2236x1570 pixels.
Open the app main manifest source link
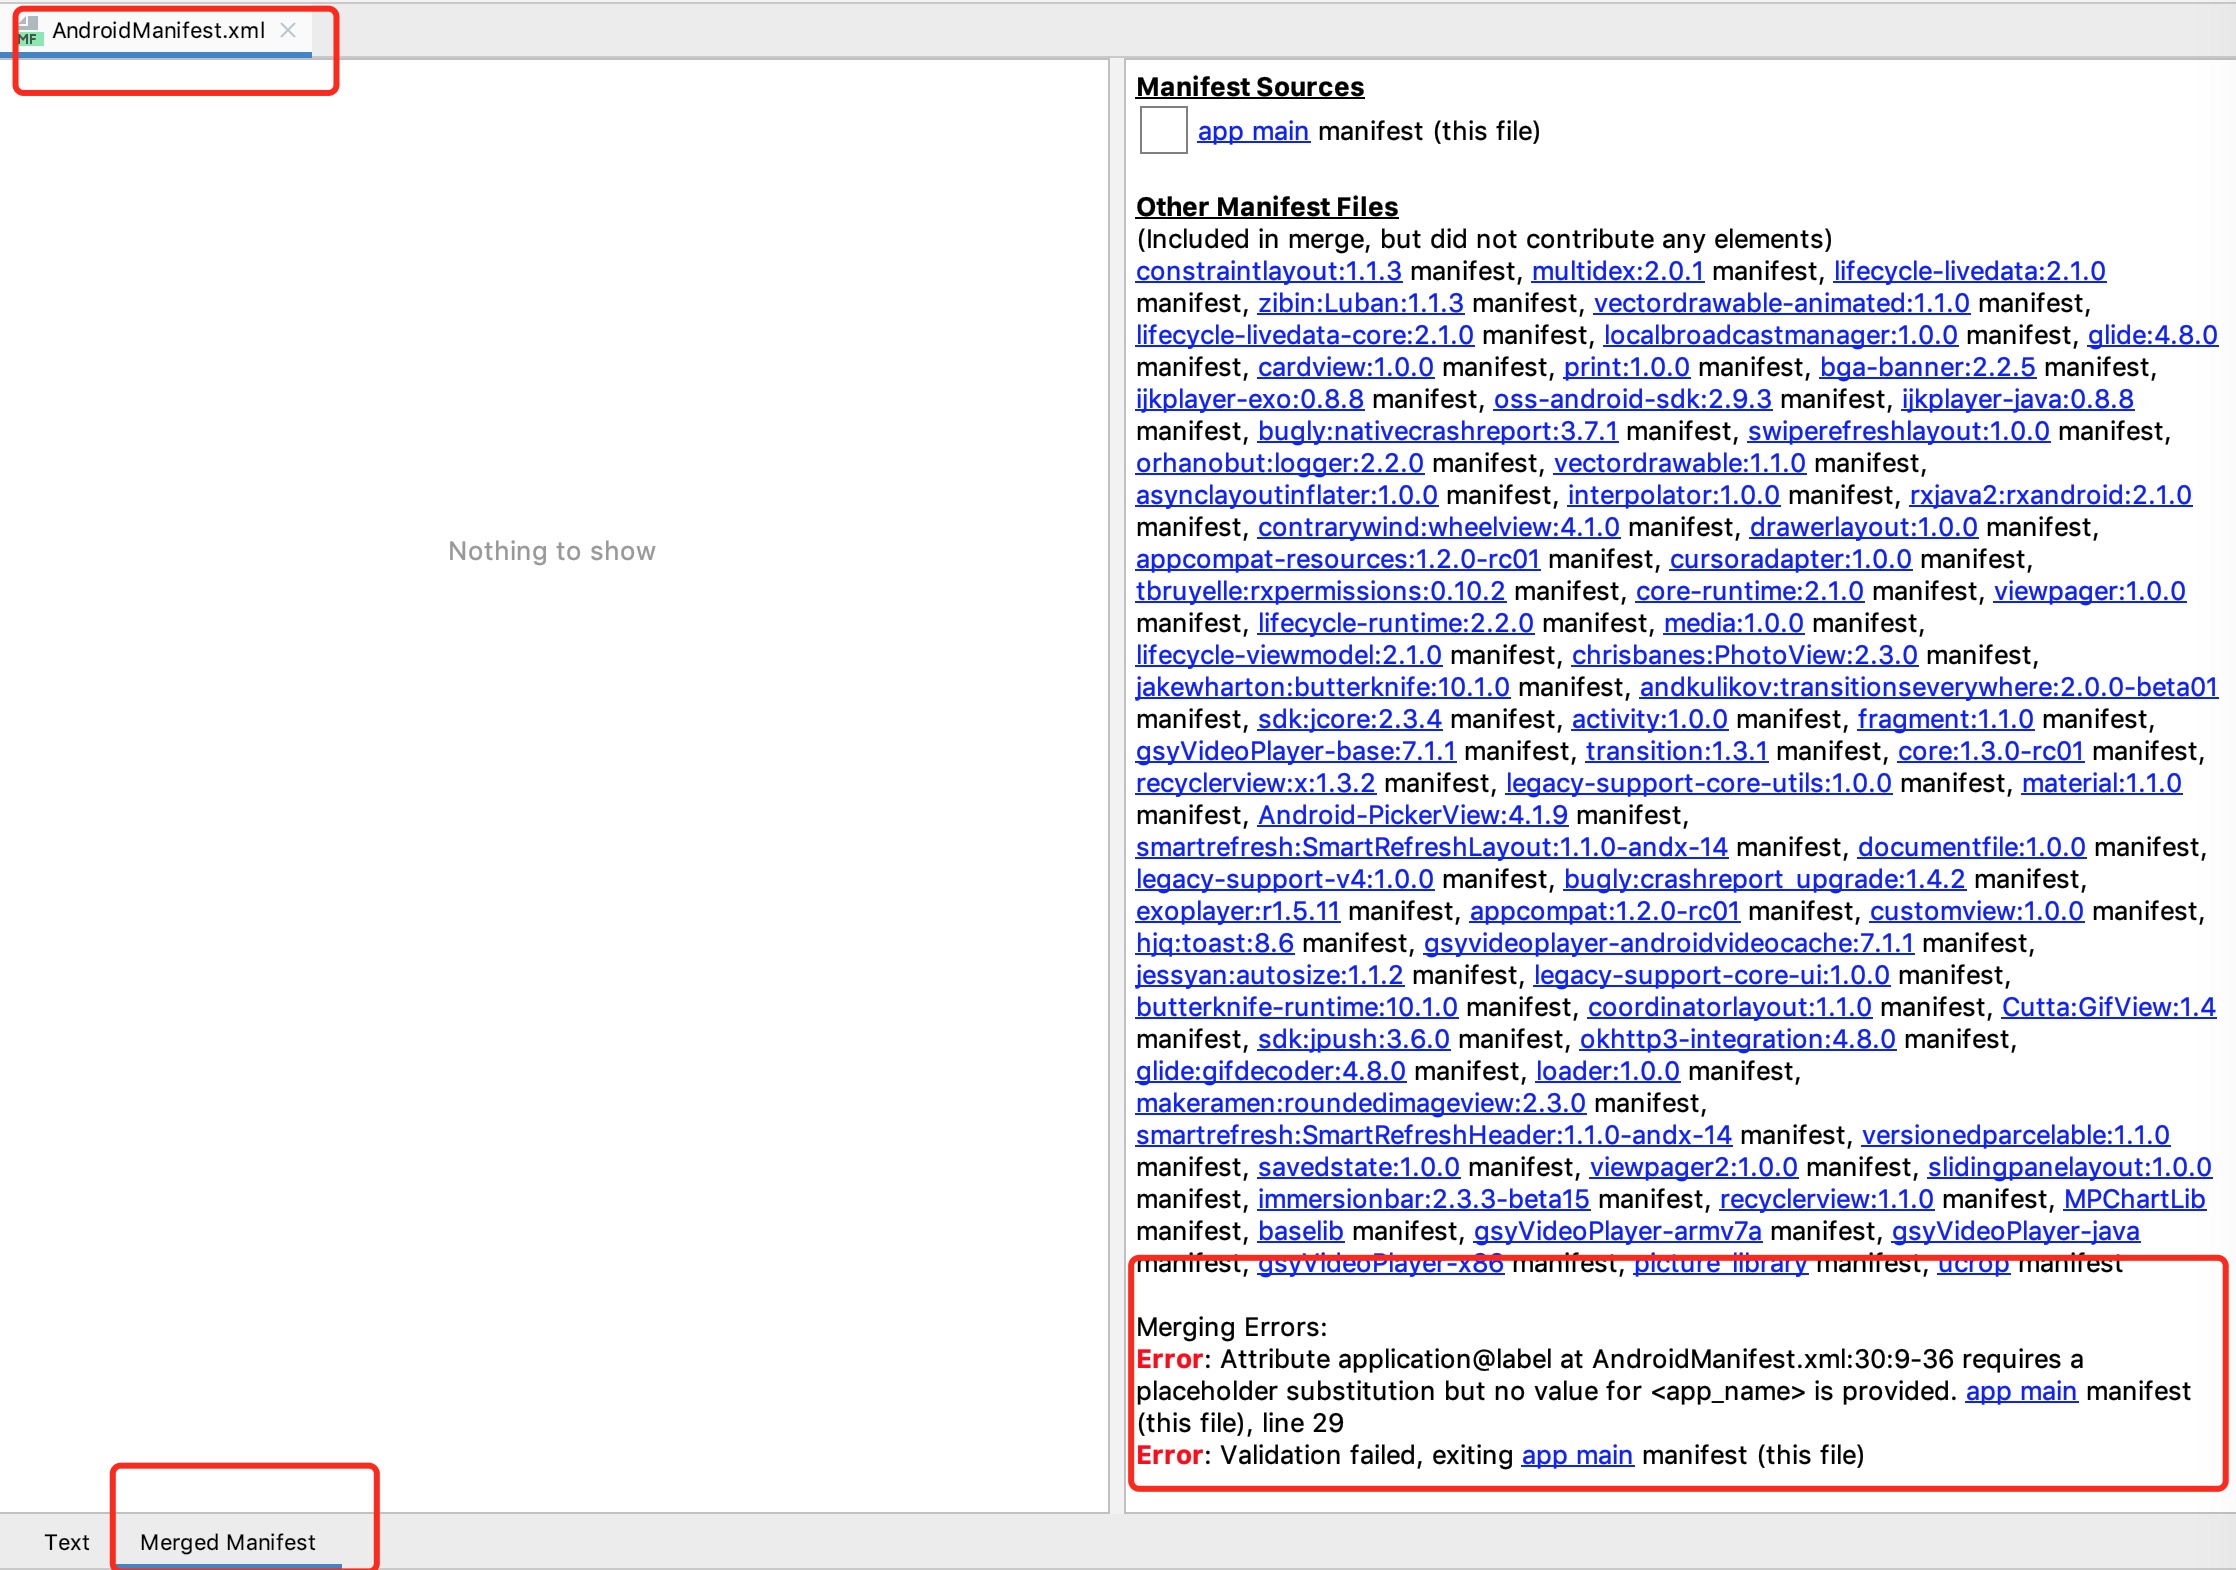[x=1253, y=130]
